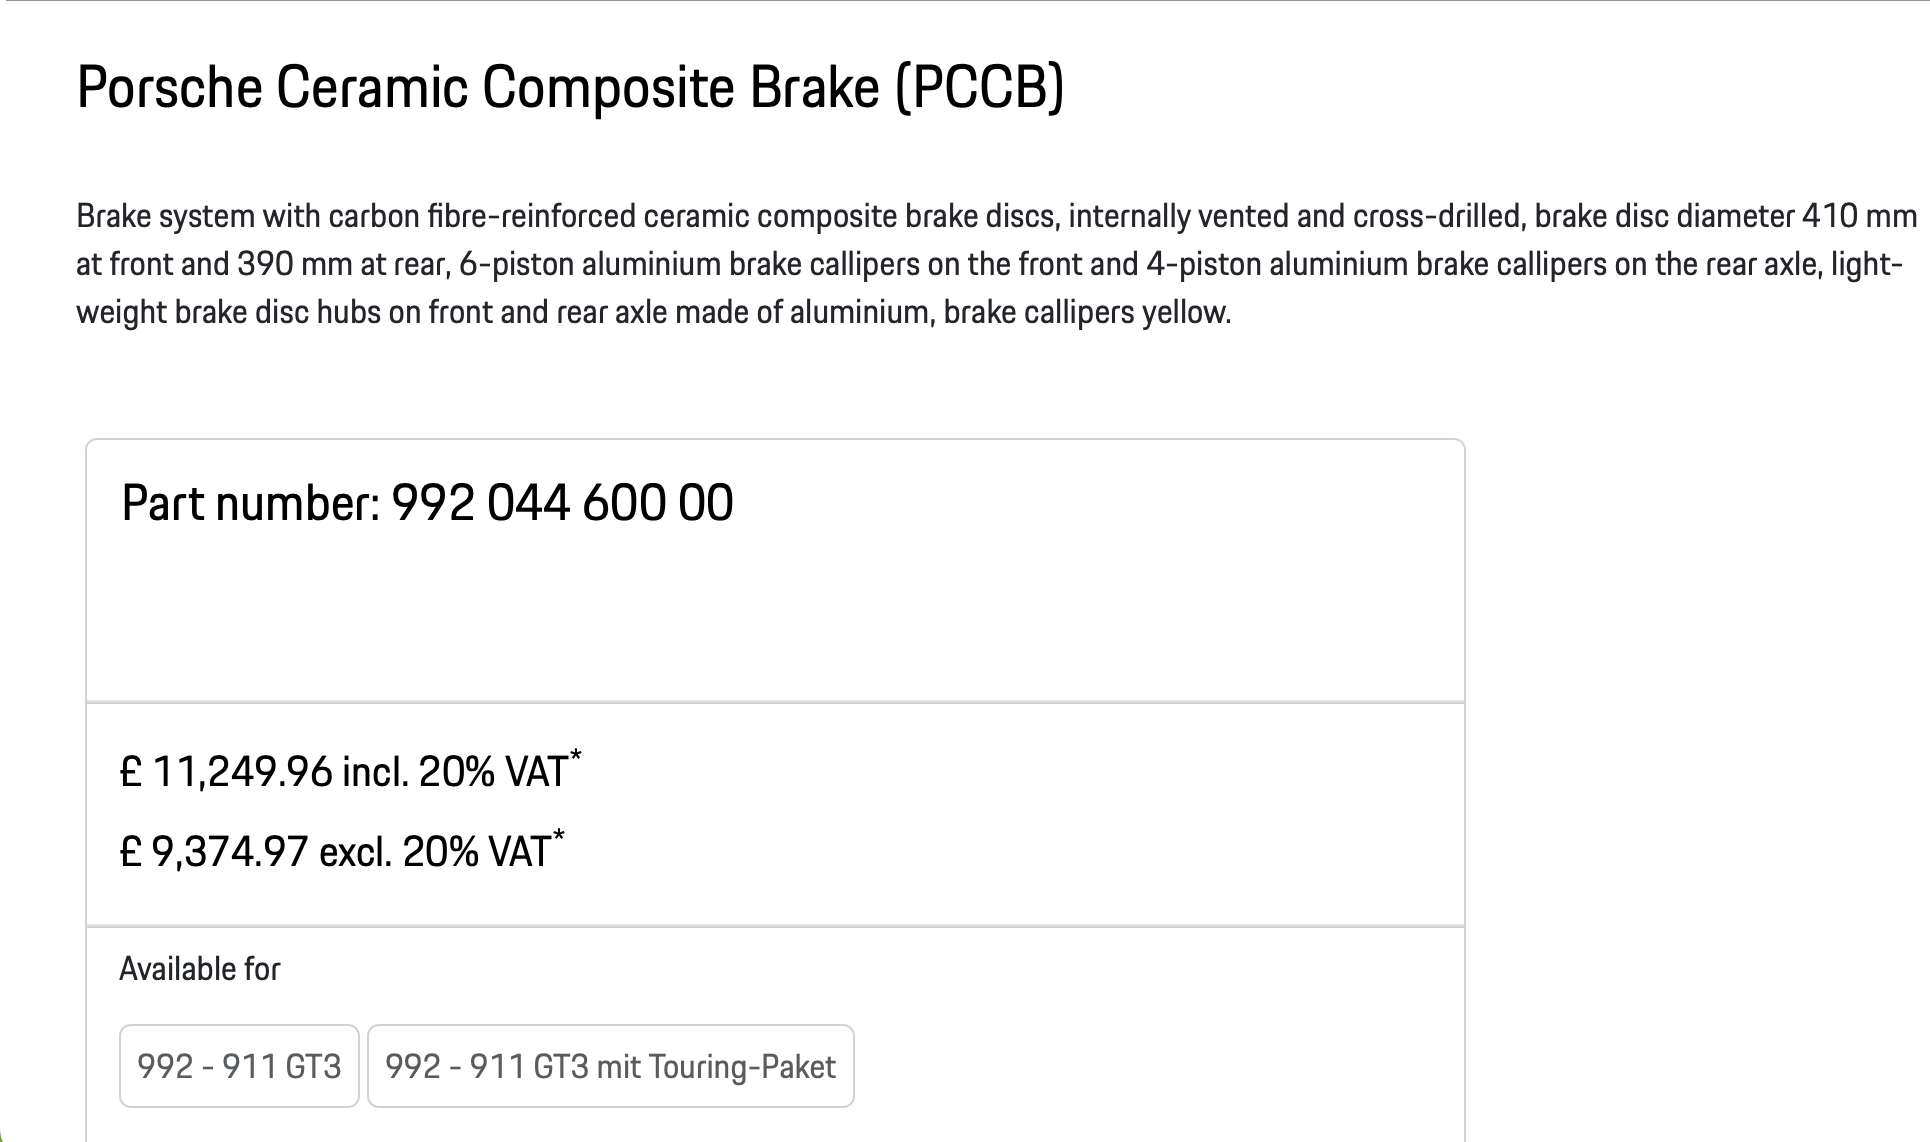Select the "992 - 911 GT3 mit Touring-Paket" tag
The height and width of the screenshot is (1142, 1930).
tap(610, 1067)
